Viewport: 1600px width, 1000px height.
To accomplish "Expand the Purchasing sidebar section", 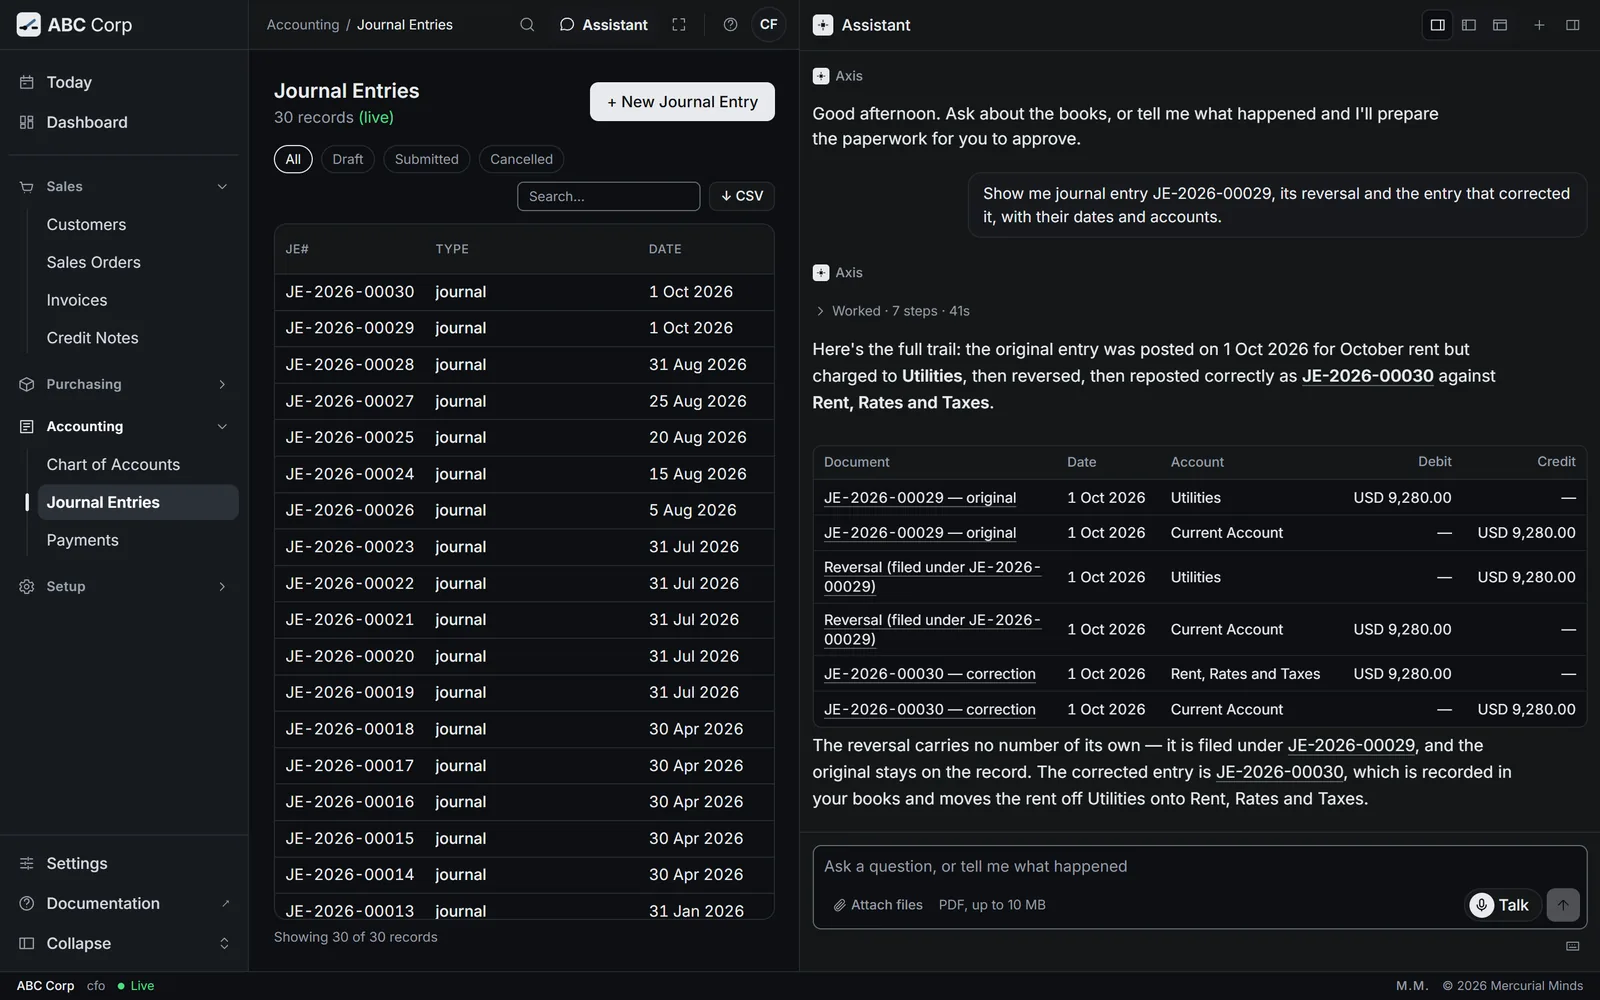I will click(x=124, y=384).
